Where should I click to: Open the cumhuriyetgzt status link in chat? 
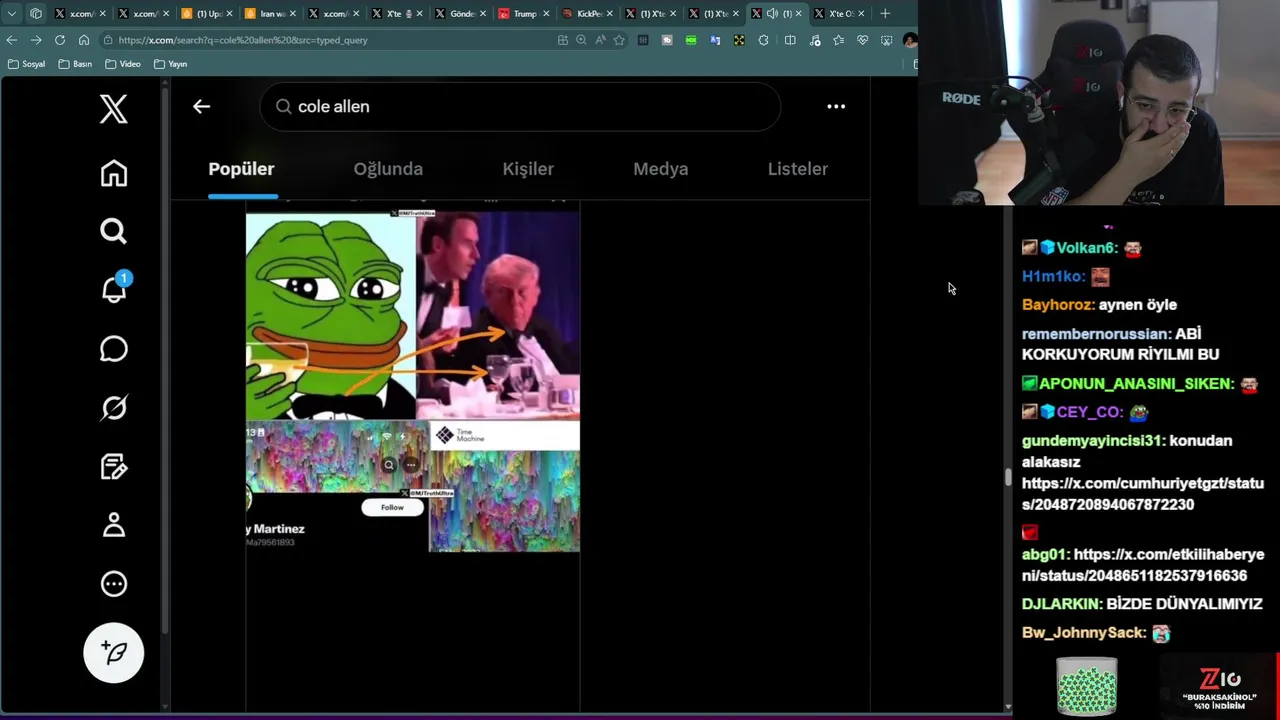point(1143,494)
